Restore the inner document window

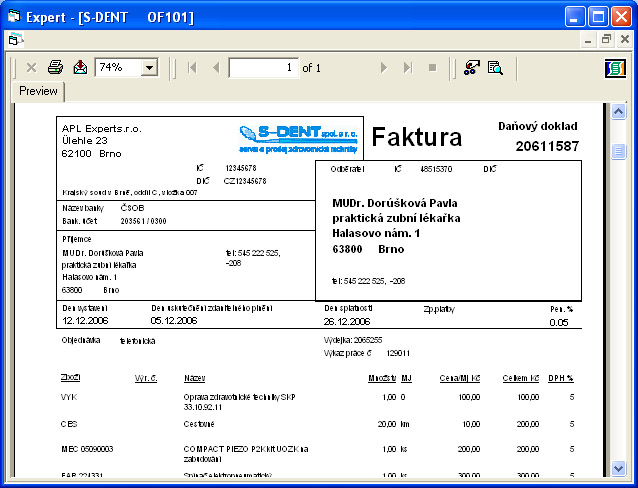[x=605, y=40]
